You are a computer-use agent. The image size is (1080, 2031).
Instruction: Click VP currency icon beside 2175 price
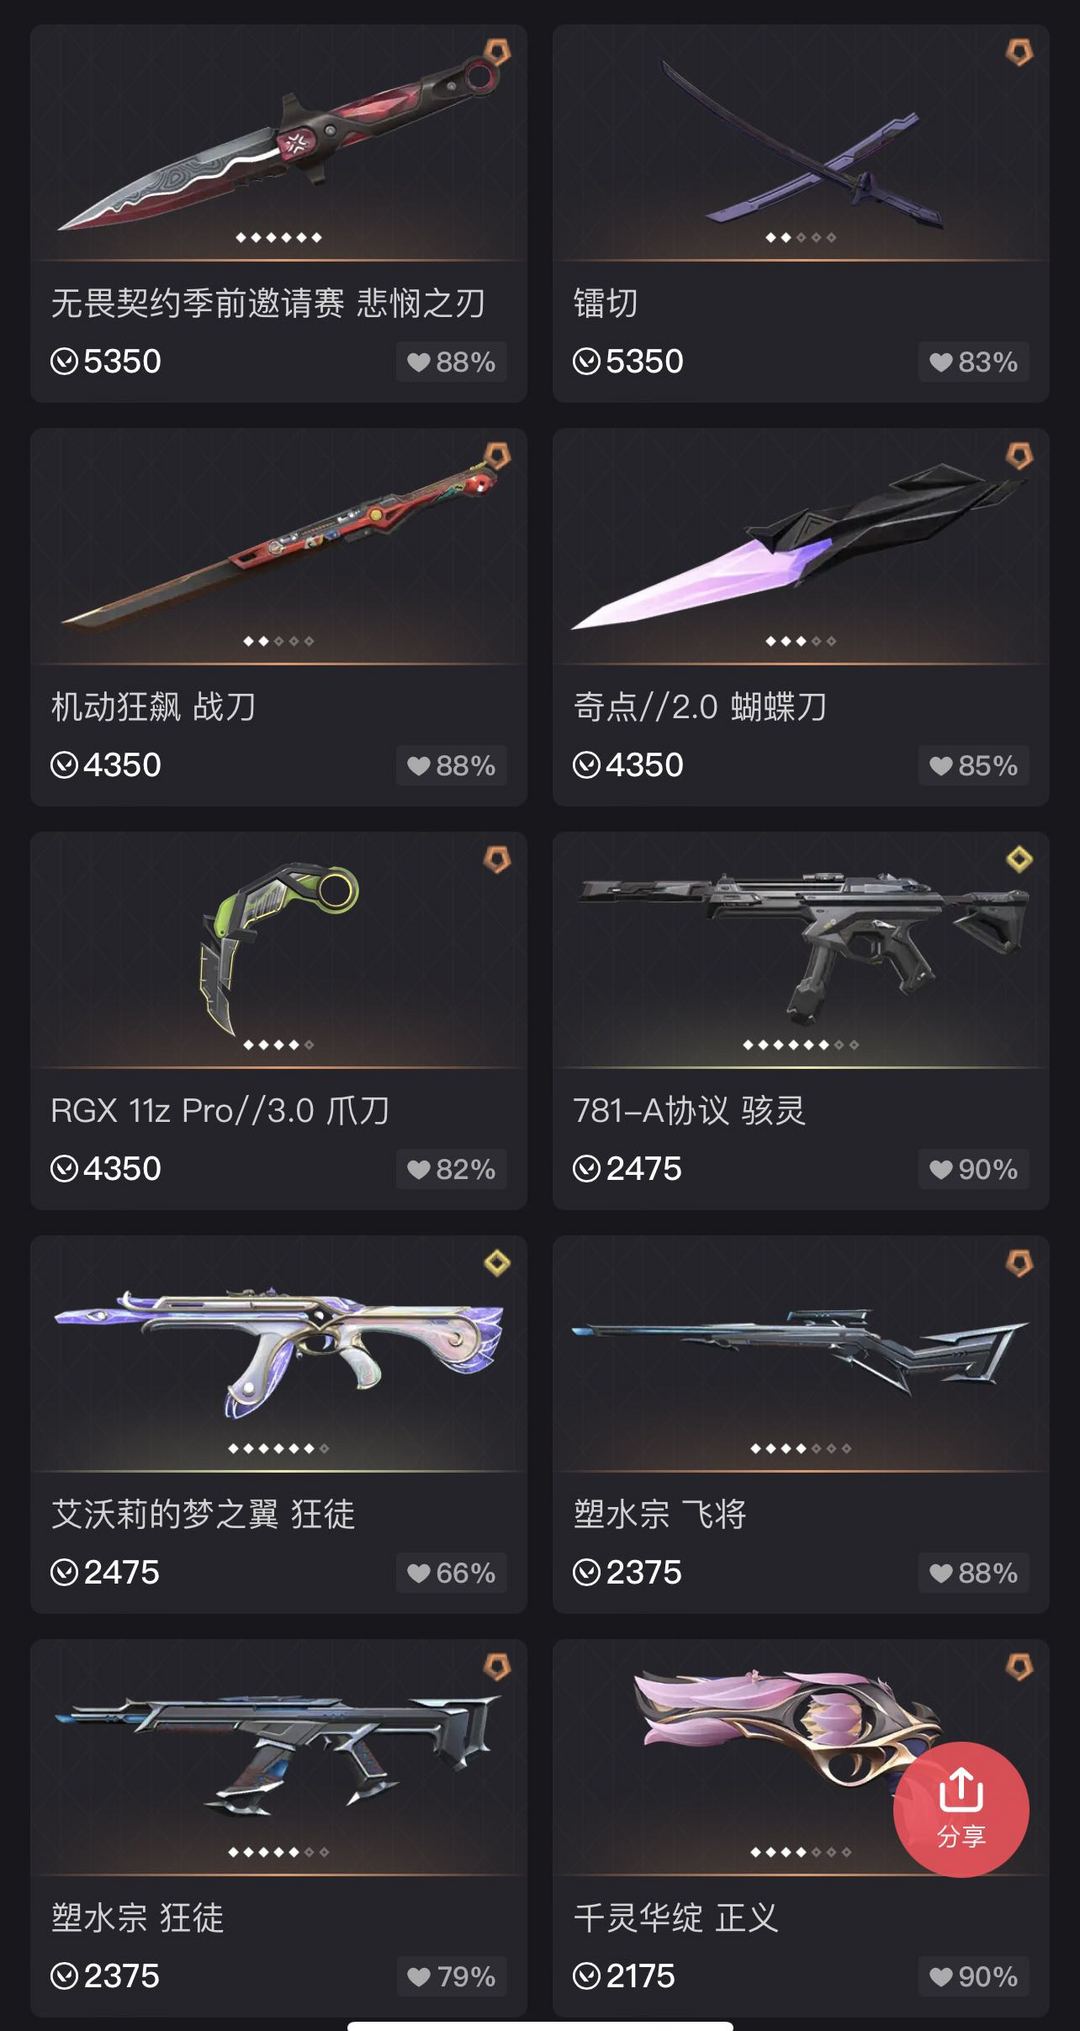(x=586, y=1976)
